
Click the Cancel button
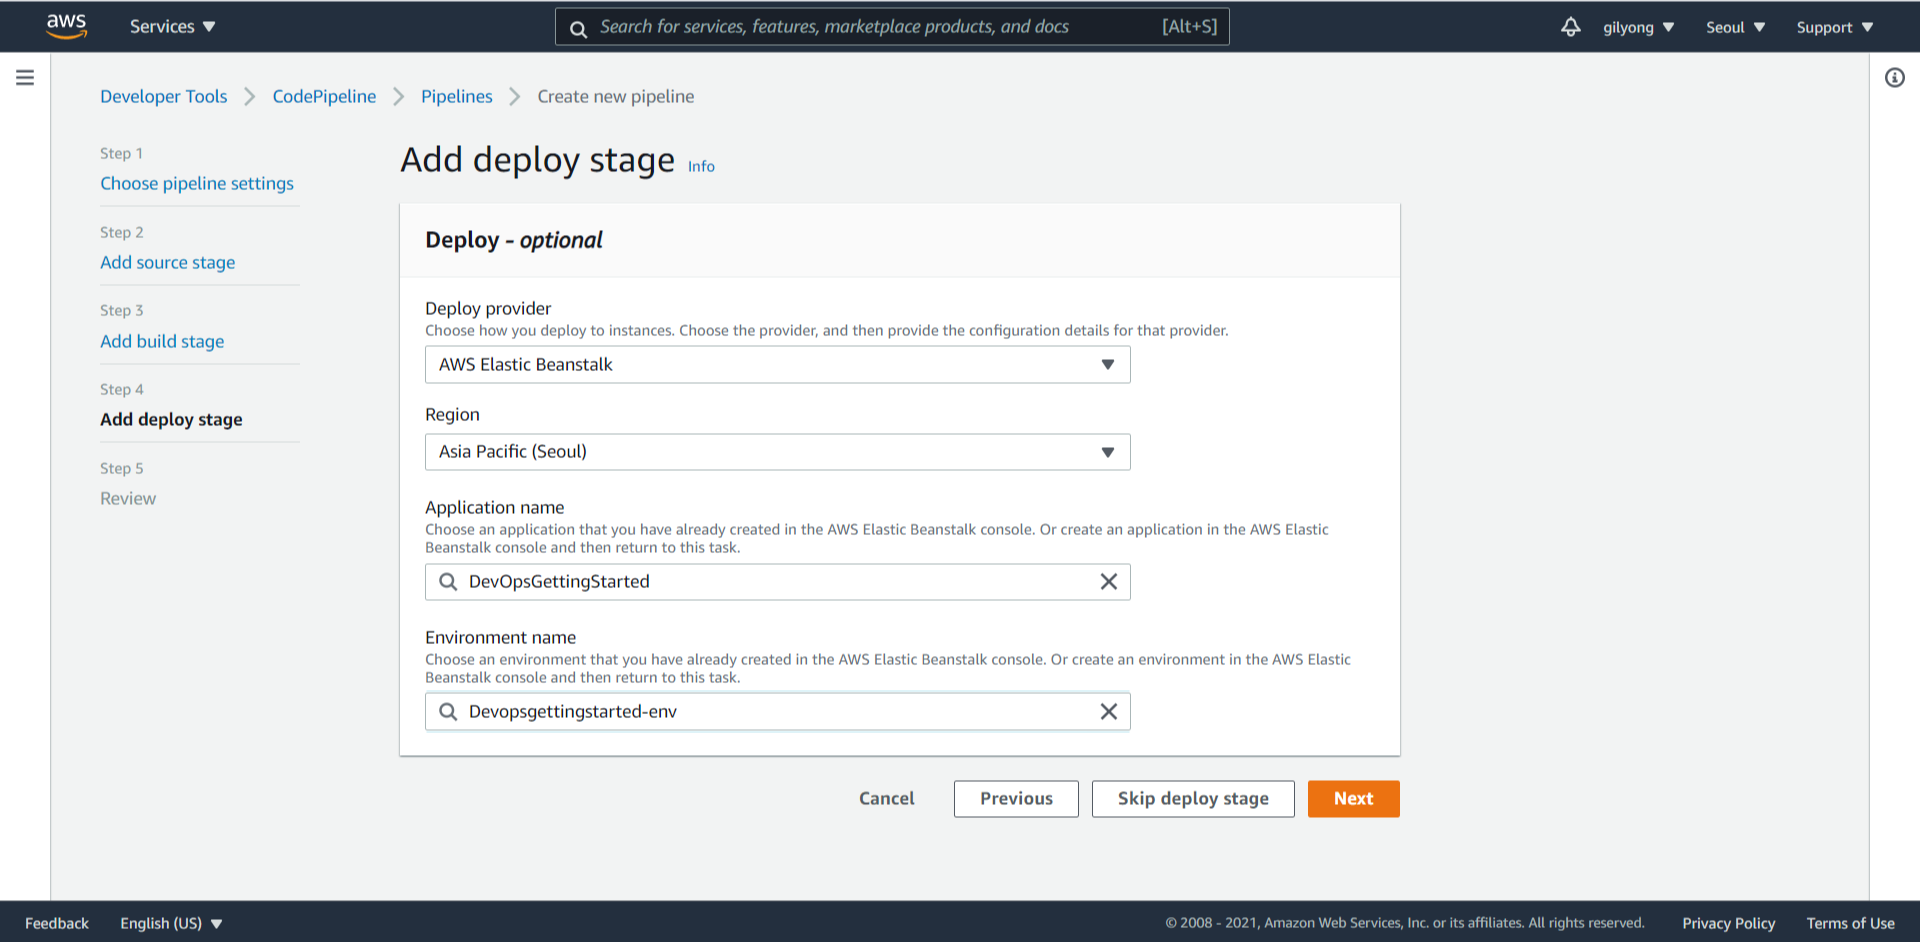(x=887, y=799)
